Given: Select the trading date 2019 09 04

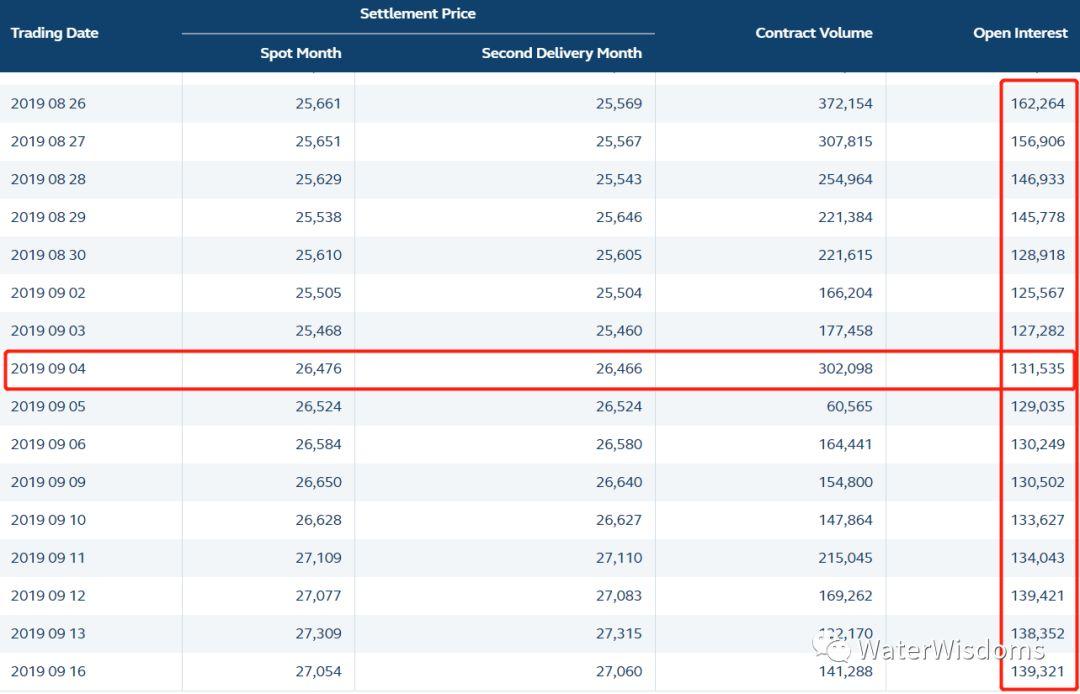Looking at the screenshot, I should coord(48,369).
